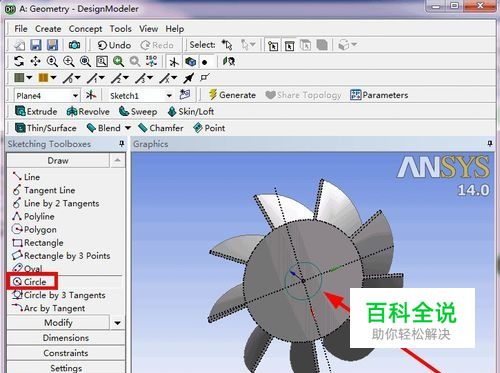Toggle the edge selection filter
The height and width of the screenshot is (373, 500).
[289, 45]
